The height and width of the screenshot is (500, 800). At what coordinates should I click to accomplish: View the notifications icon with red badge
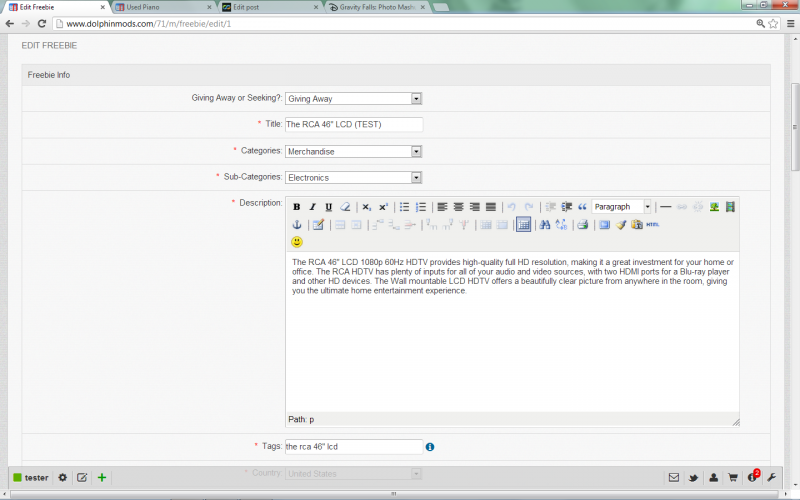(x=753, y=477)
